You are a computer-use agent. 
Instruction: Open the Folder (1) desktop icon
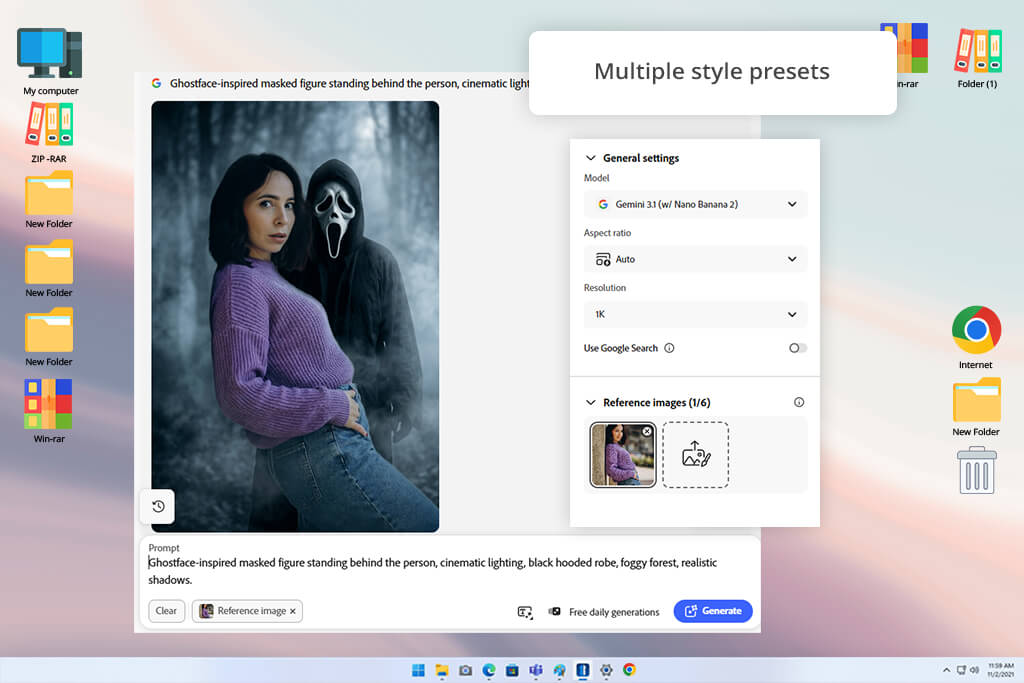(977, 57)
